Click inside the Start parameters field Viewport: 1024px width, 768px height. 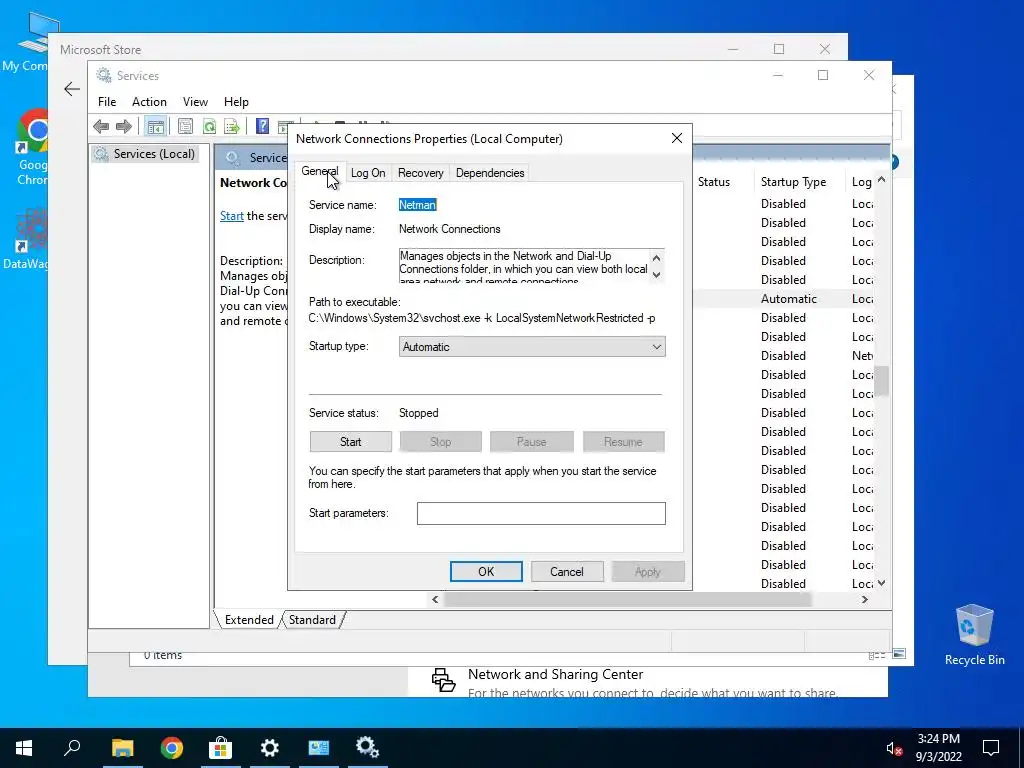pos(541,513)
